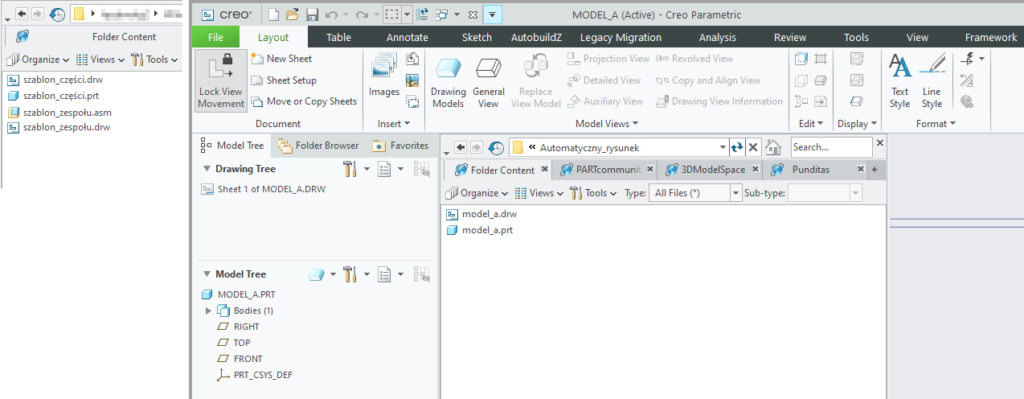Select Sheet 1 of MODEL_A.DRW
Viewport: 1024px width, 399px height.
[264, 189]
